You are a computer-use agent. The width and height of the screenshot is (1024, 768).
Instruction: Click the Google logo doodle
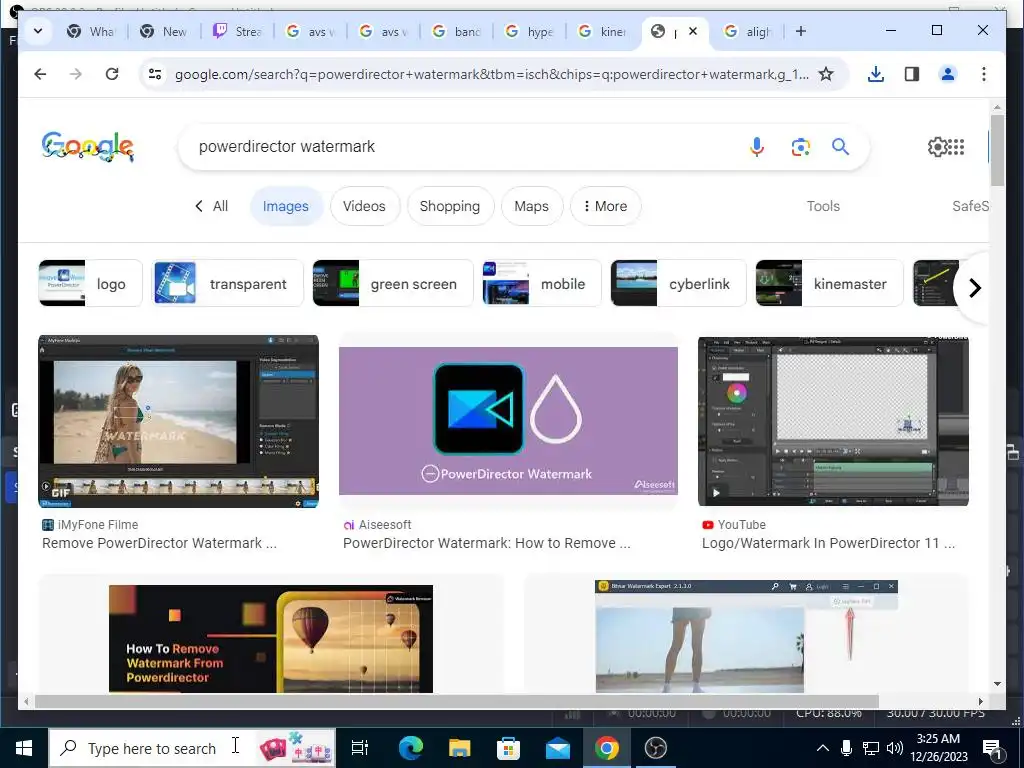(x=88, y=146)
